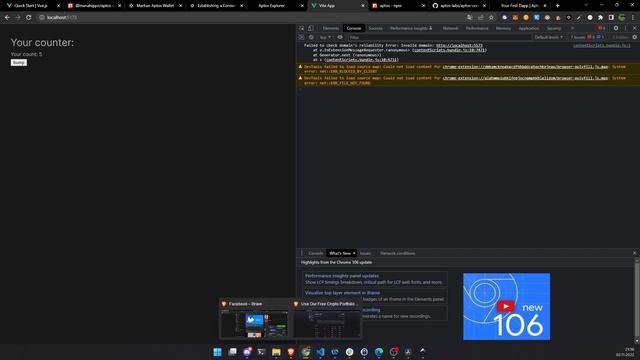Show the console sidebar
This screenshot has width=640, height=360.
click(x=302, y=37)
